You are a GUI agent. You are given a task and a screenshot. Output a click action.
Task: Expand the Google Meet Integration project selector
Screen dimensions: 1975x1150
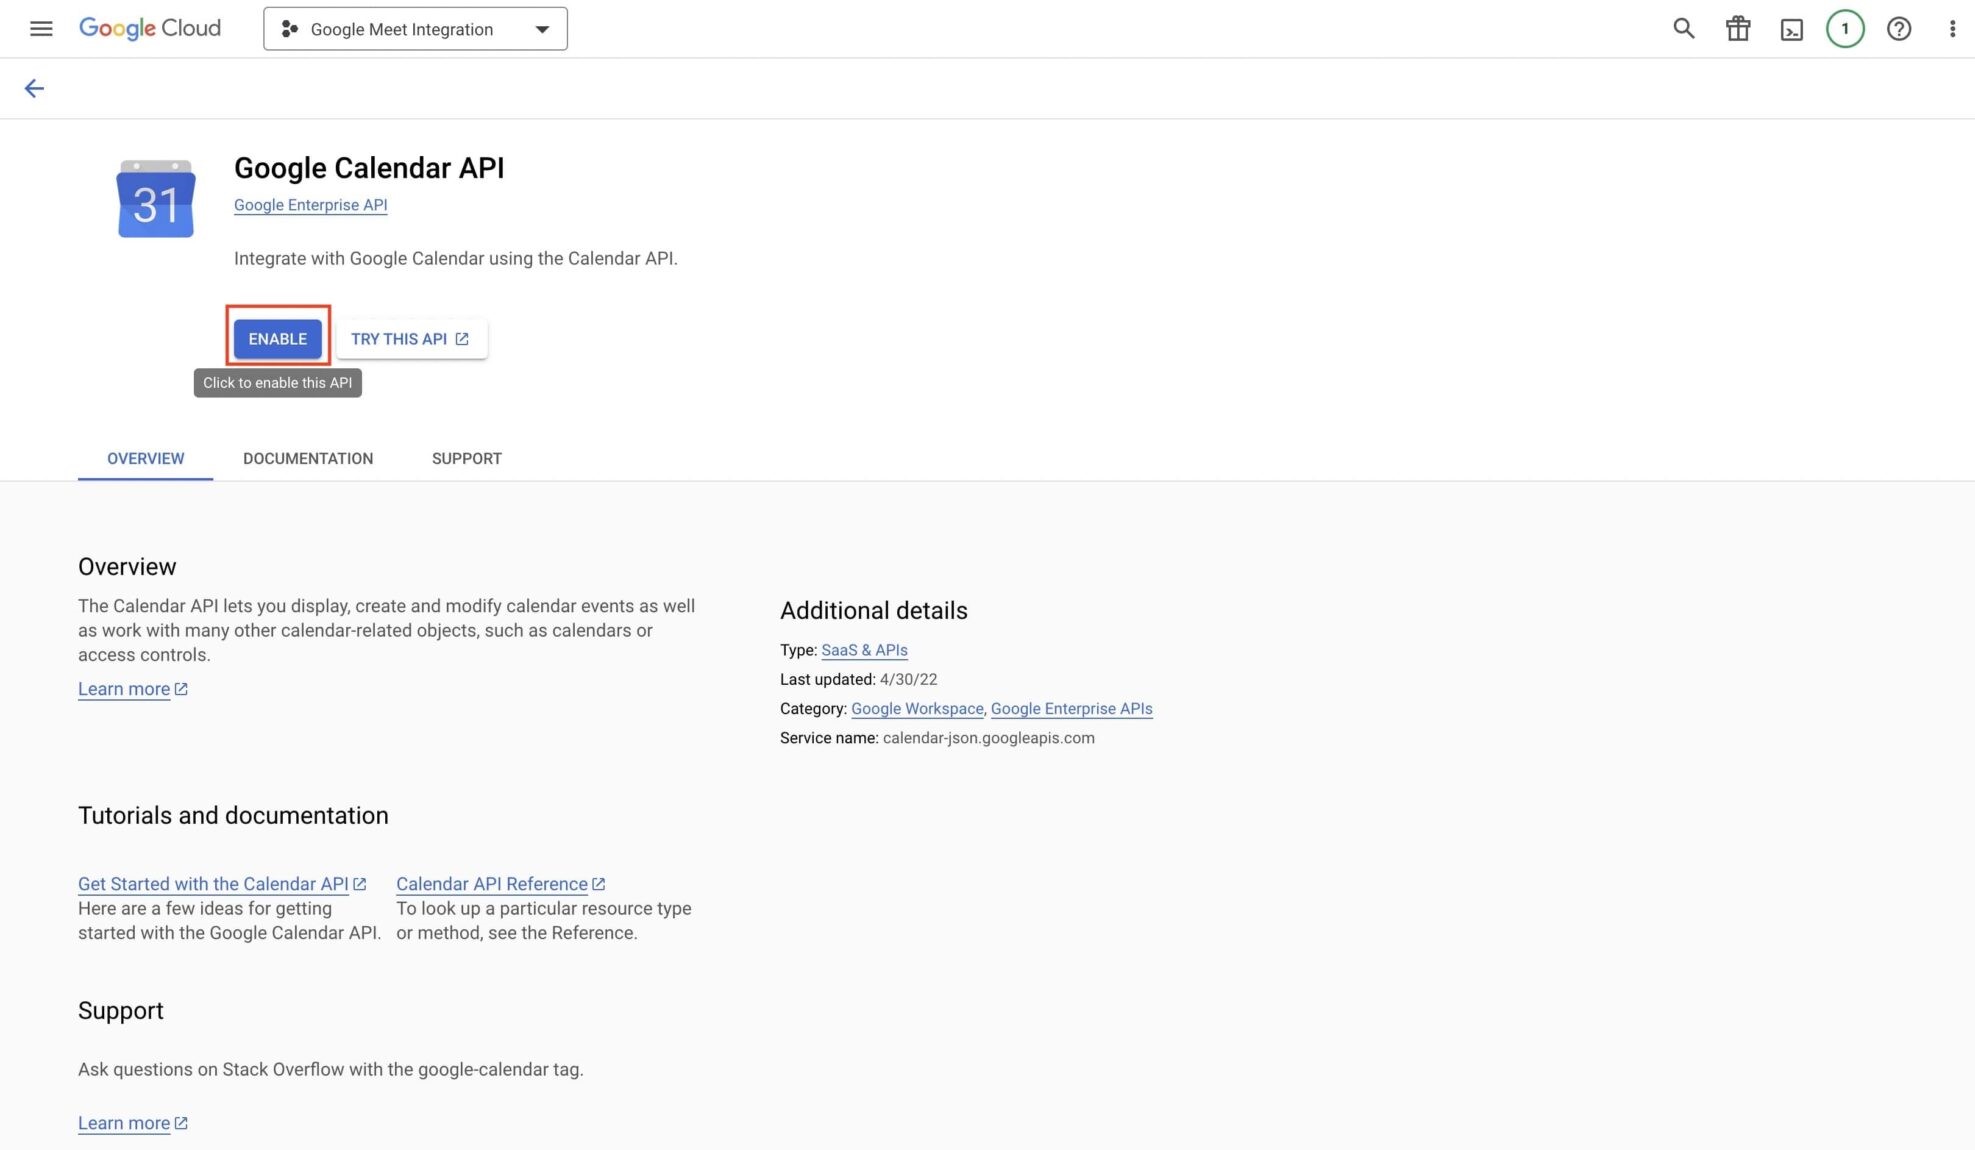pos(415,29)
